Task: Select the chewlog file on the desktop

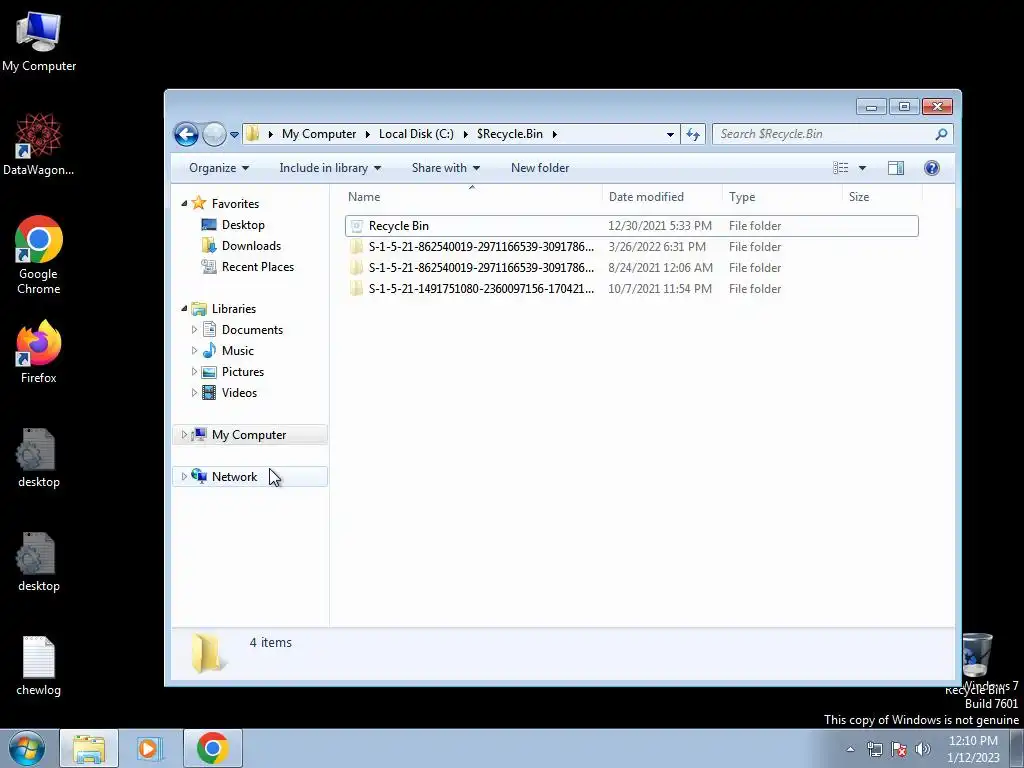Action: tap(39, 665)
